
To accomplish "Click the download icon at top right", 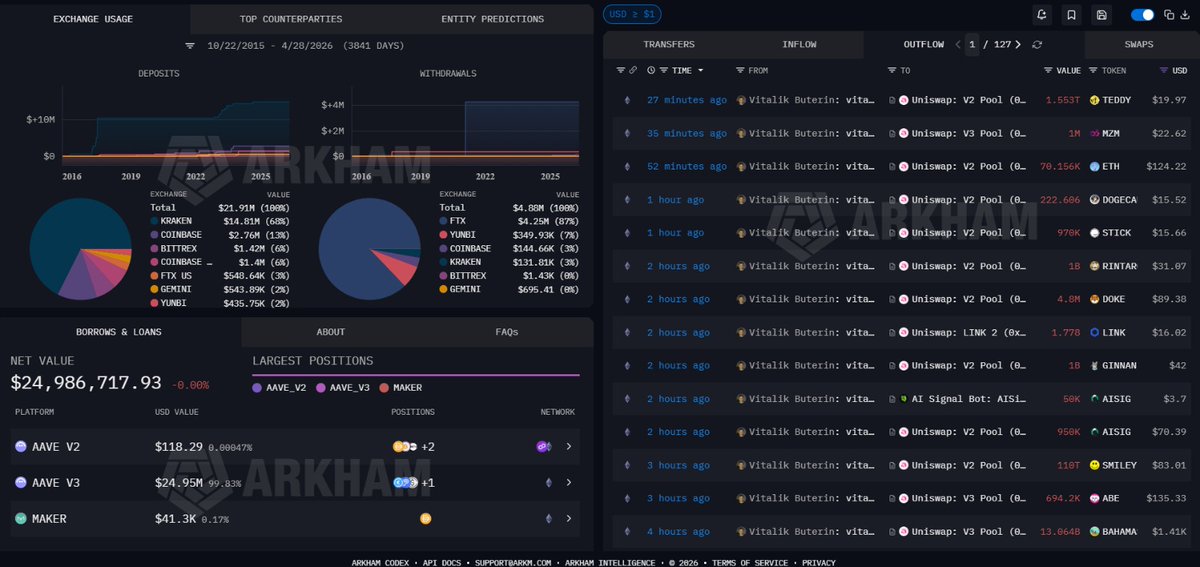I will (1184, 15).
